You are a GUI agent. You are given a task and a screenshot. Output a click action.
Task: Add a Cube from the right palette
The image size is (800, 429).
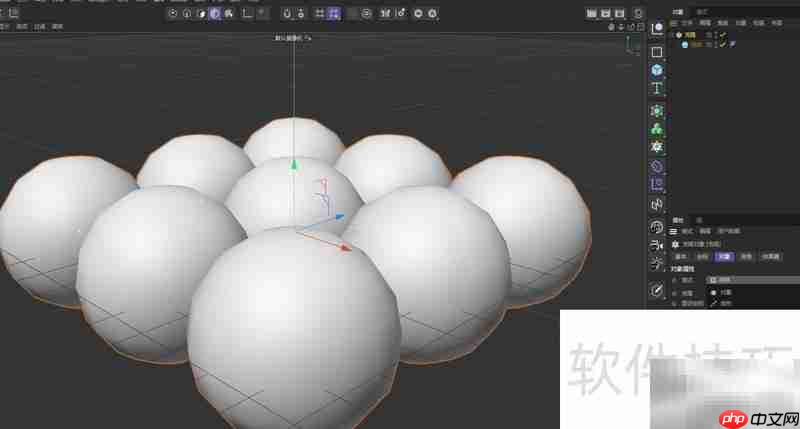[x=657, y=70]
